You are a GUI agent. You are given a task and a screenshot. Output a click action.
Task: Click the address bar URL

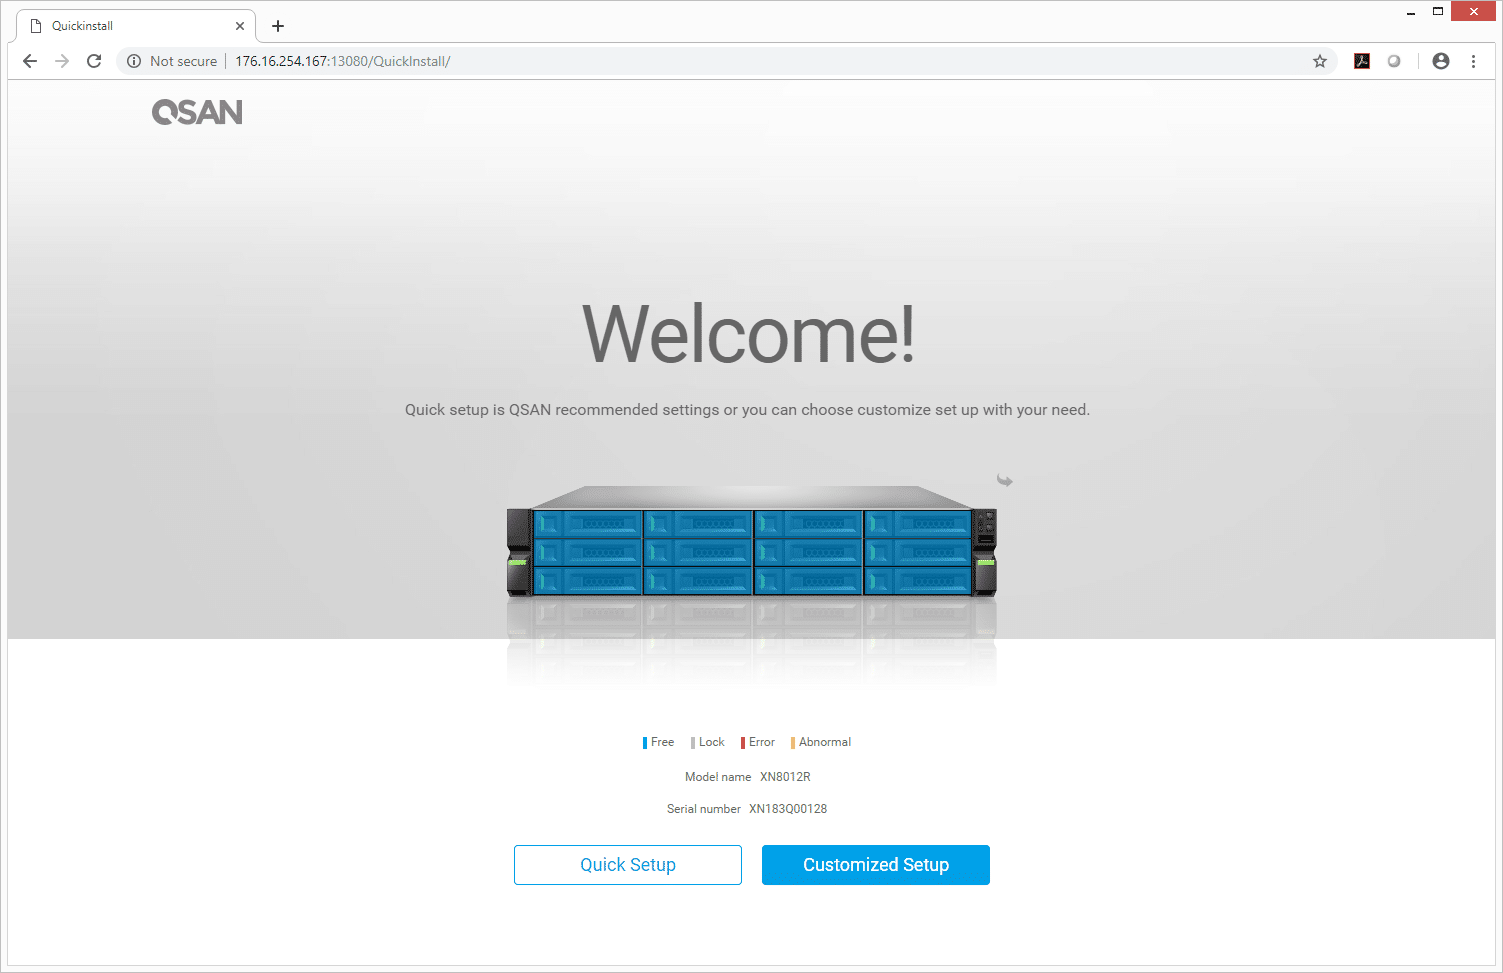[343, 61]
